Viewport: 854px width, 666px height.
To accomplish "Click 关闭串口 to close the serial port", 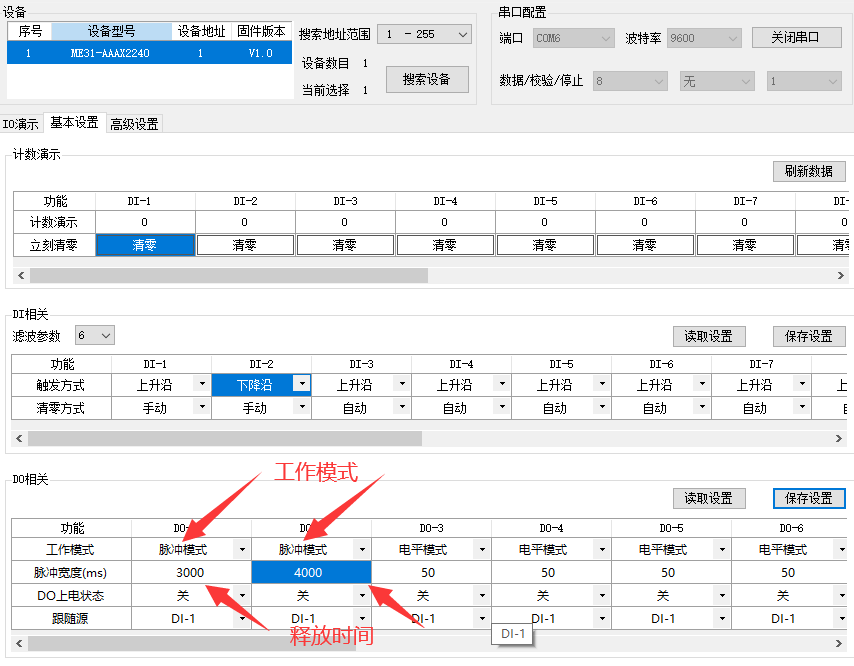I will pos(794,37).
